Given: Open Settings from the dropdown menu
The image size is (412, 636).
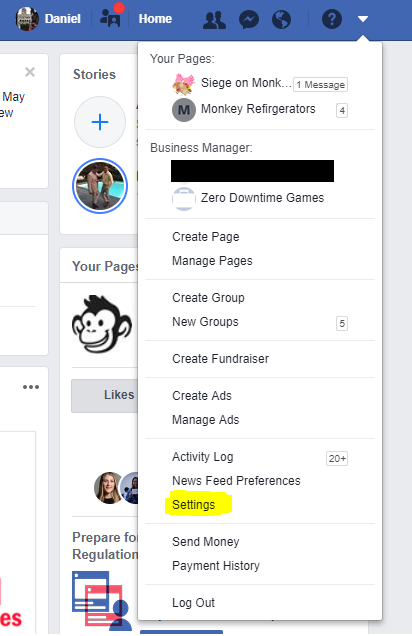Looking at the screenshot, I should (193, 505).
